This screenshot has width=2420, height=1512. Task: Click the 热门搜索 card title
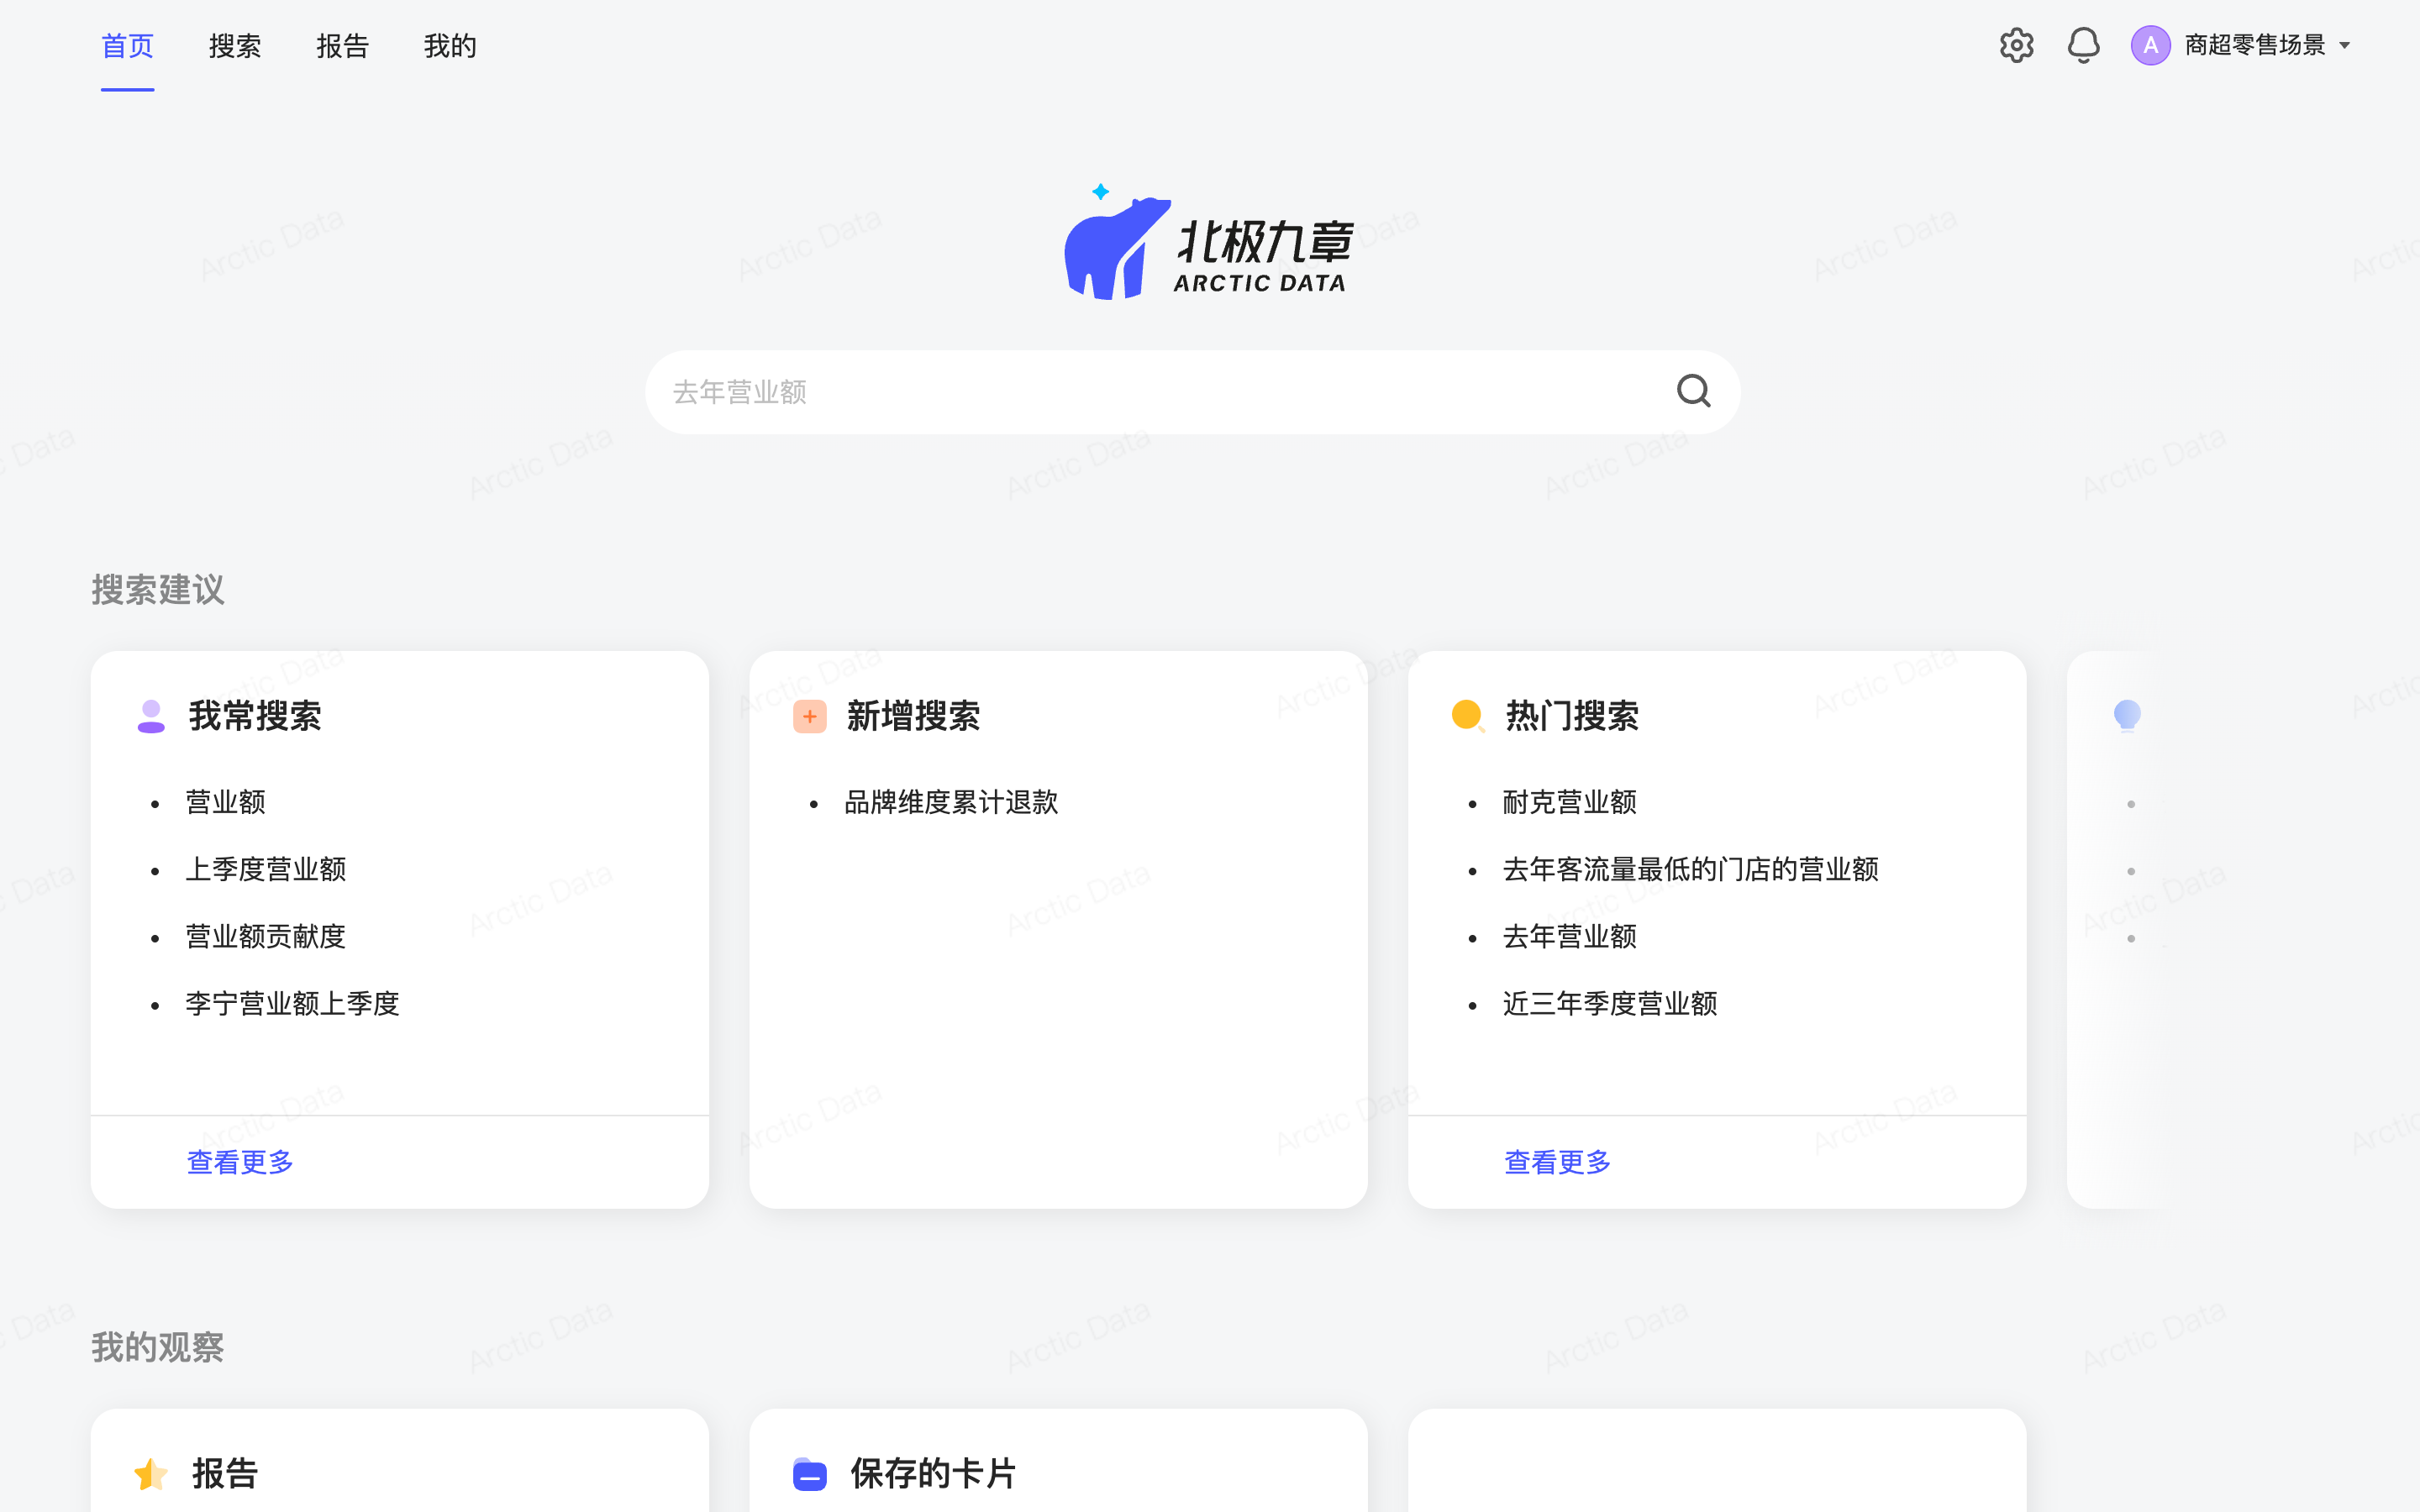click(x=1572, y=716)
